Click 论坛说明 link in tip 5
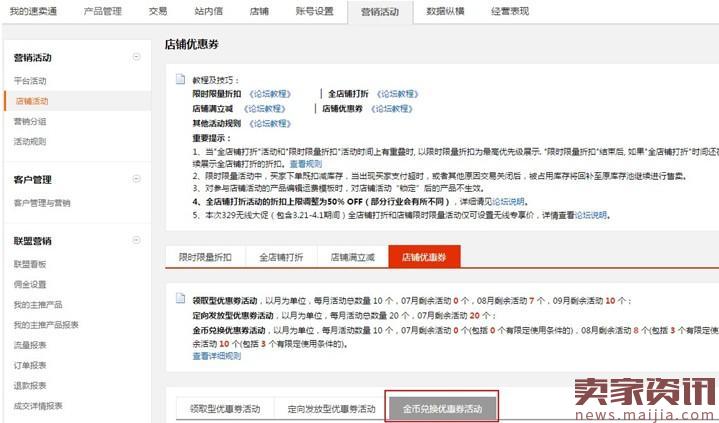Image resolution: width=719 pixels, height=423 pixels. coord(591,215)
